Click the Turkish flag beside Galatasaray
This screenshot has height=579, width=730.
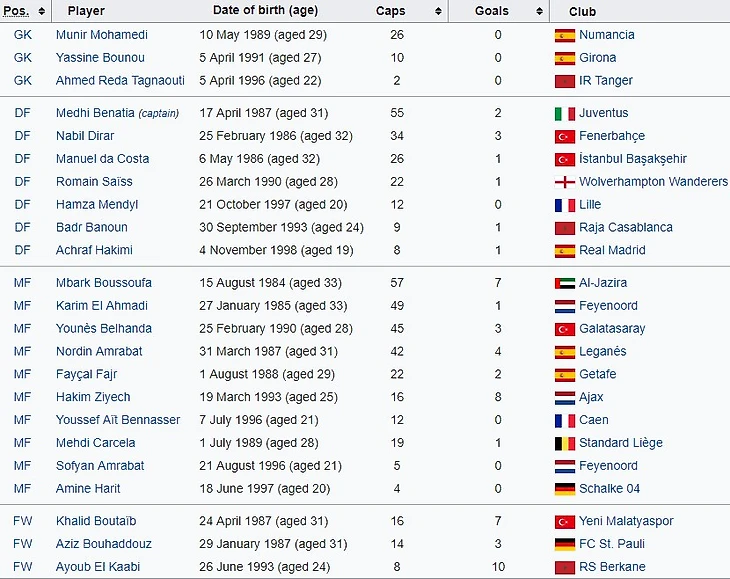(x=565, y=329)
